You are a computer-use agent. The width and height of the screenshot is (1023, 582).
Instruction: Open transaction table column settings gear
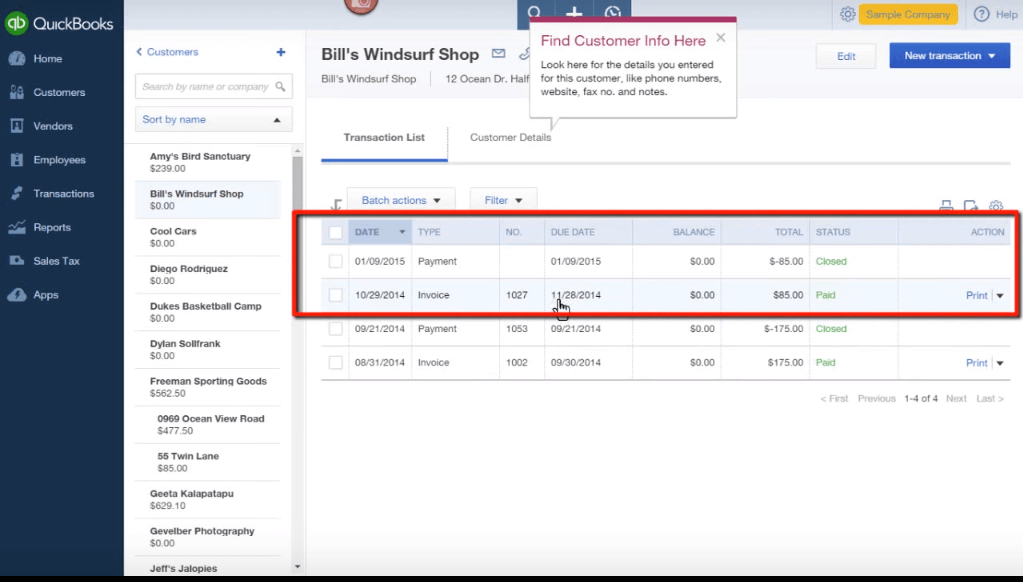996,206
